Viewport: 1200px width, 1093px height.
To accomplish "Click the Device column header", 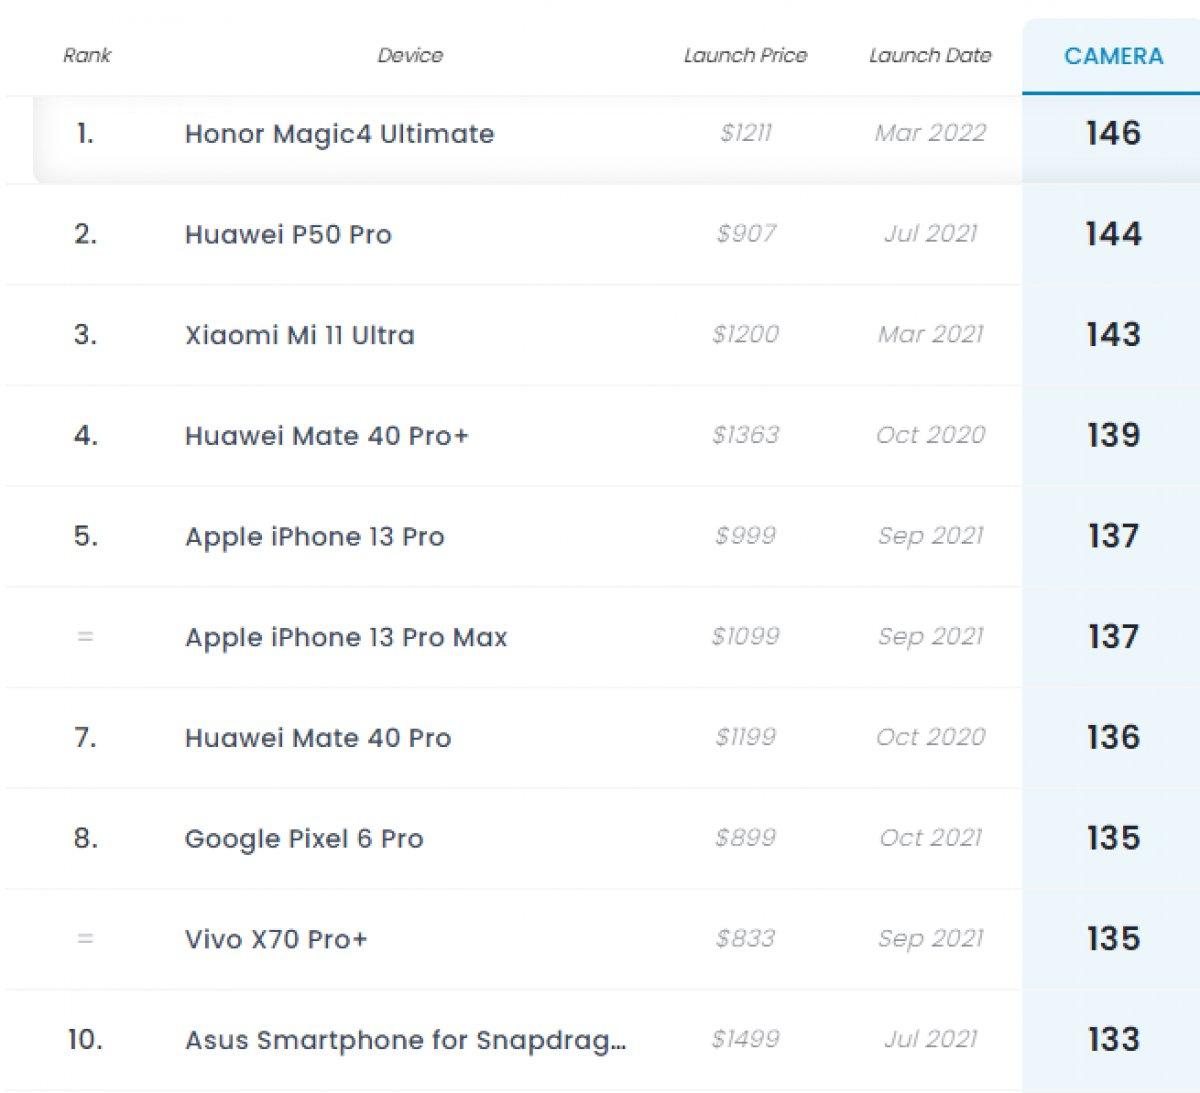I will (x=410, y=55).
